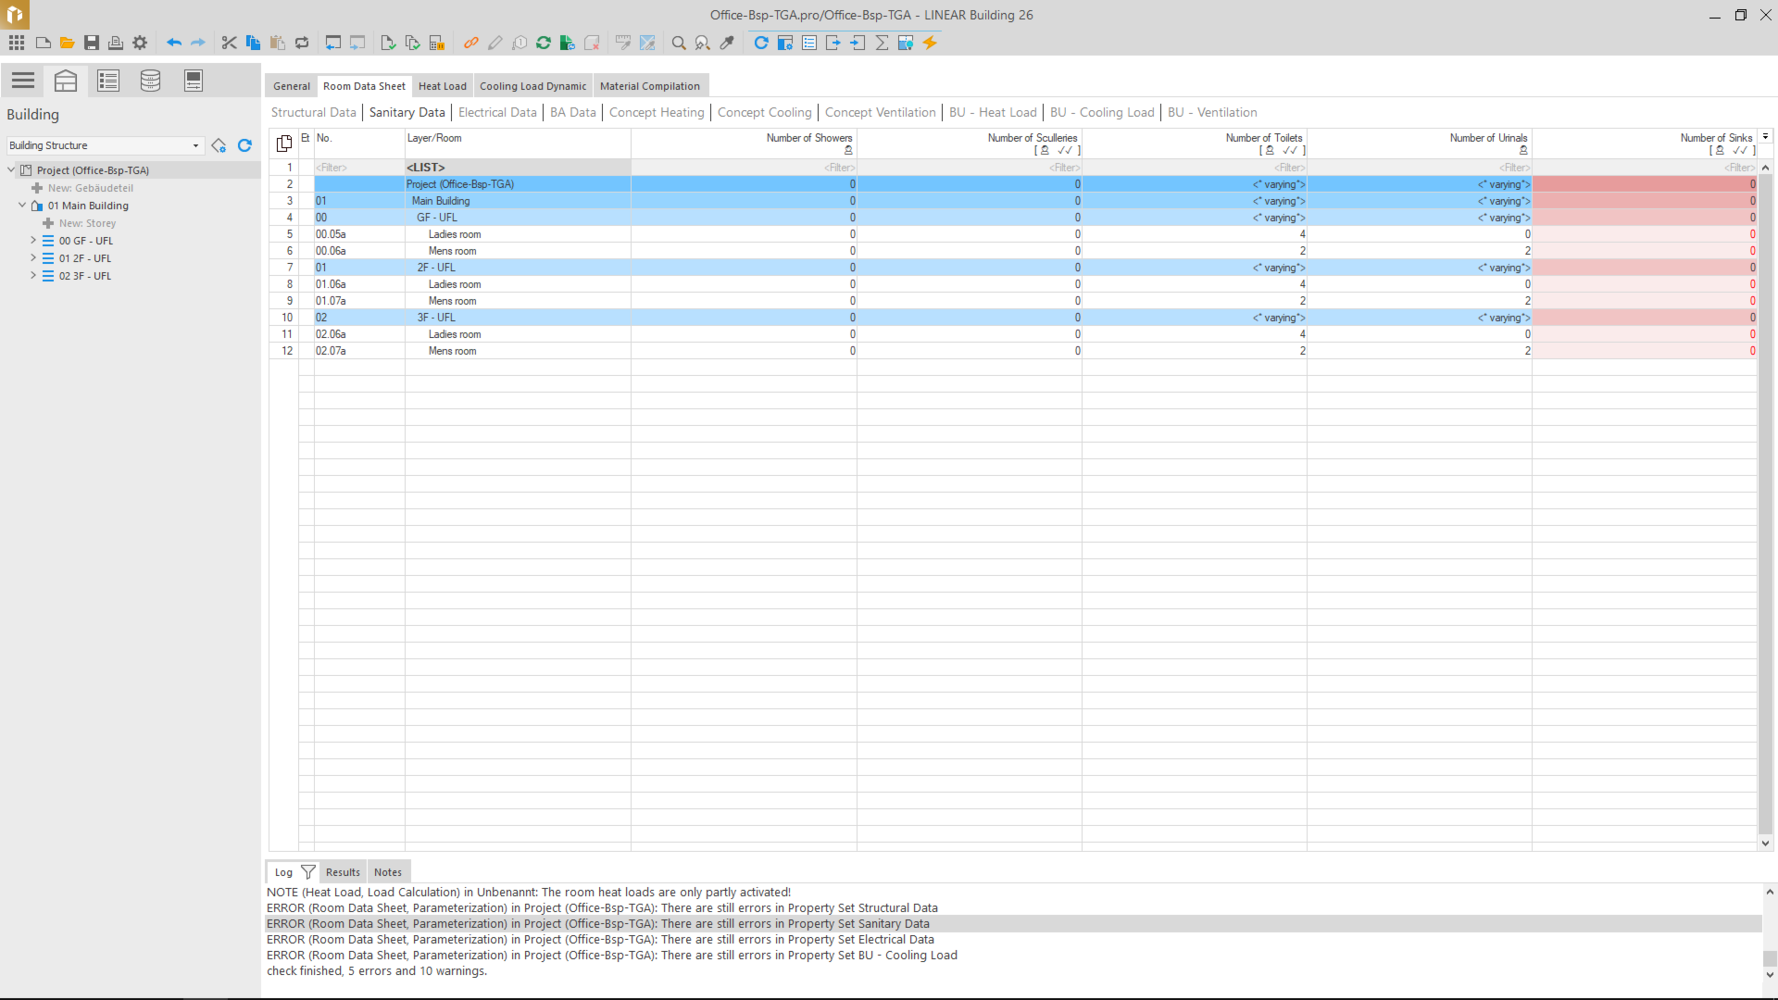Viewport: 1778px width, 1000px height.
Task: Click the copy table icon in grid corner
Action: coord(284,143)
